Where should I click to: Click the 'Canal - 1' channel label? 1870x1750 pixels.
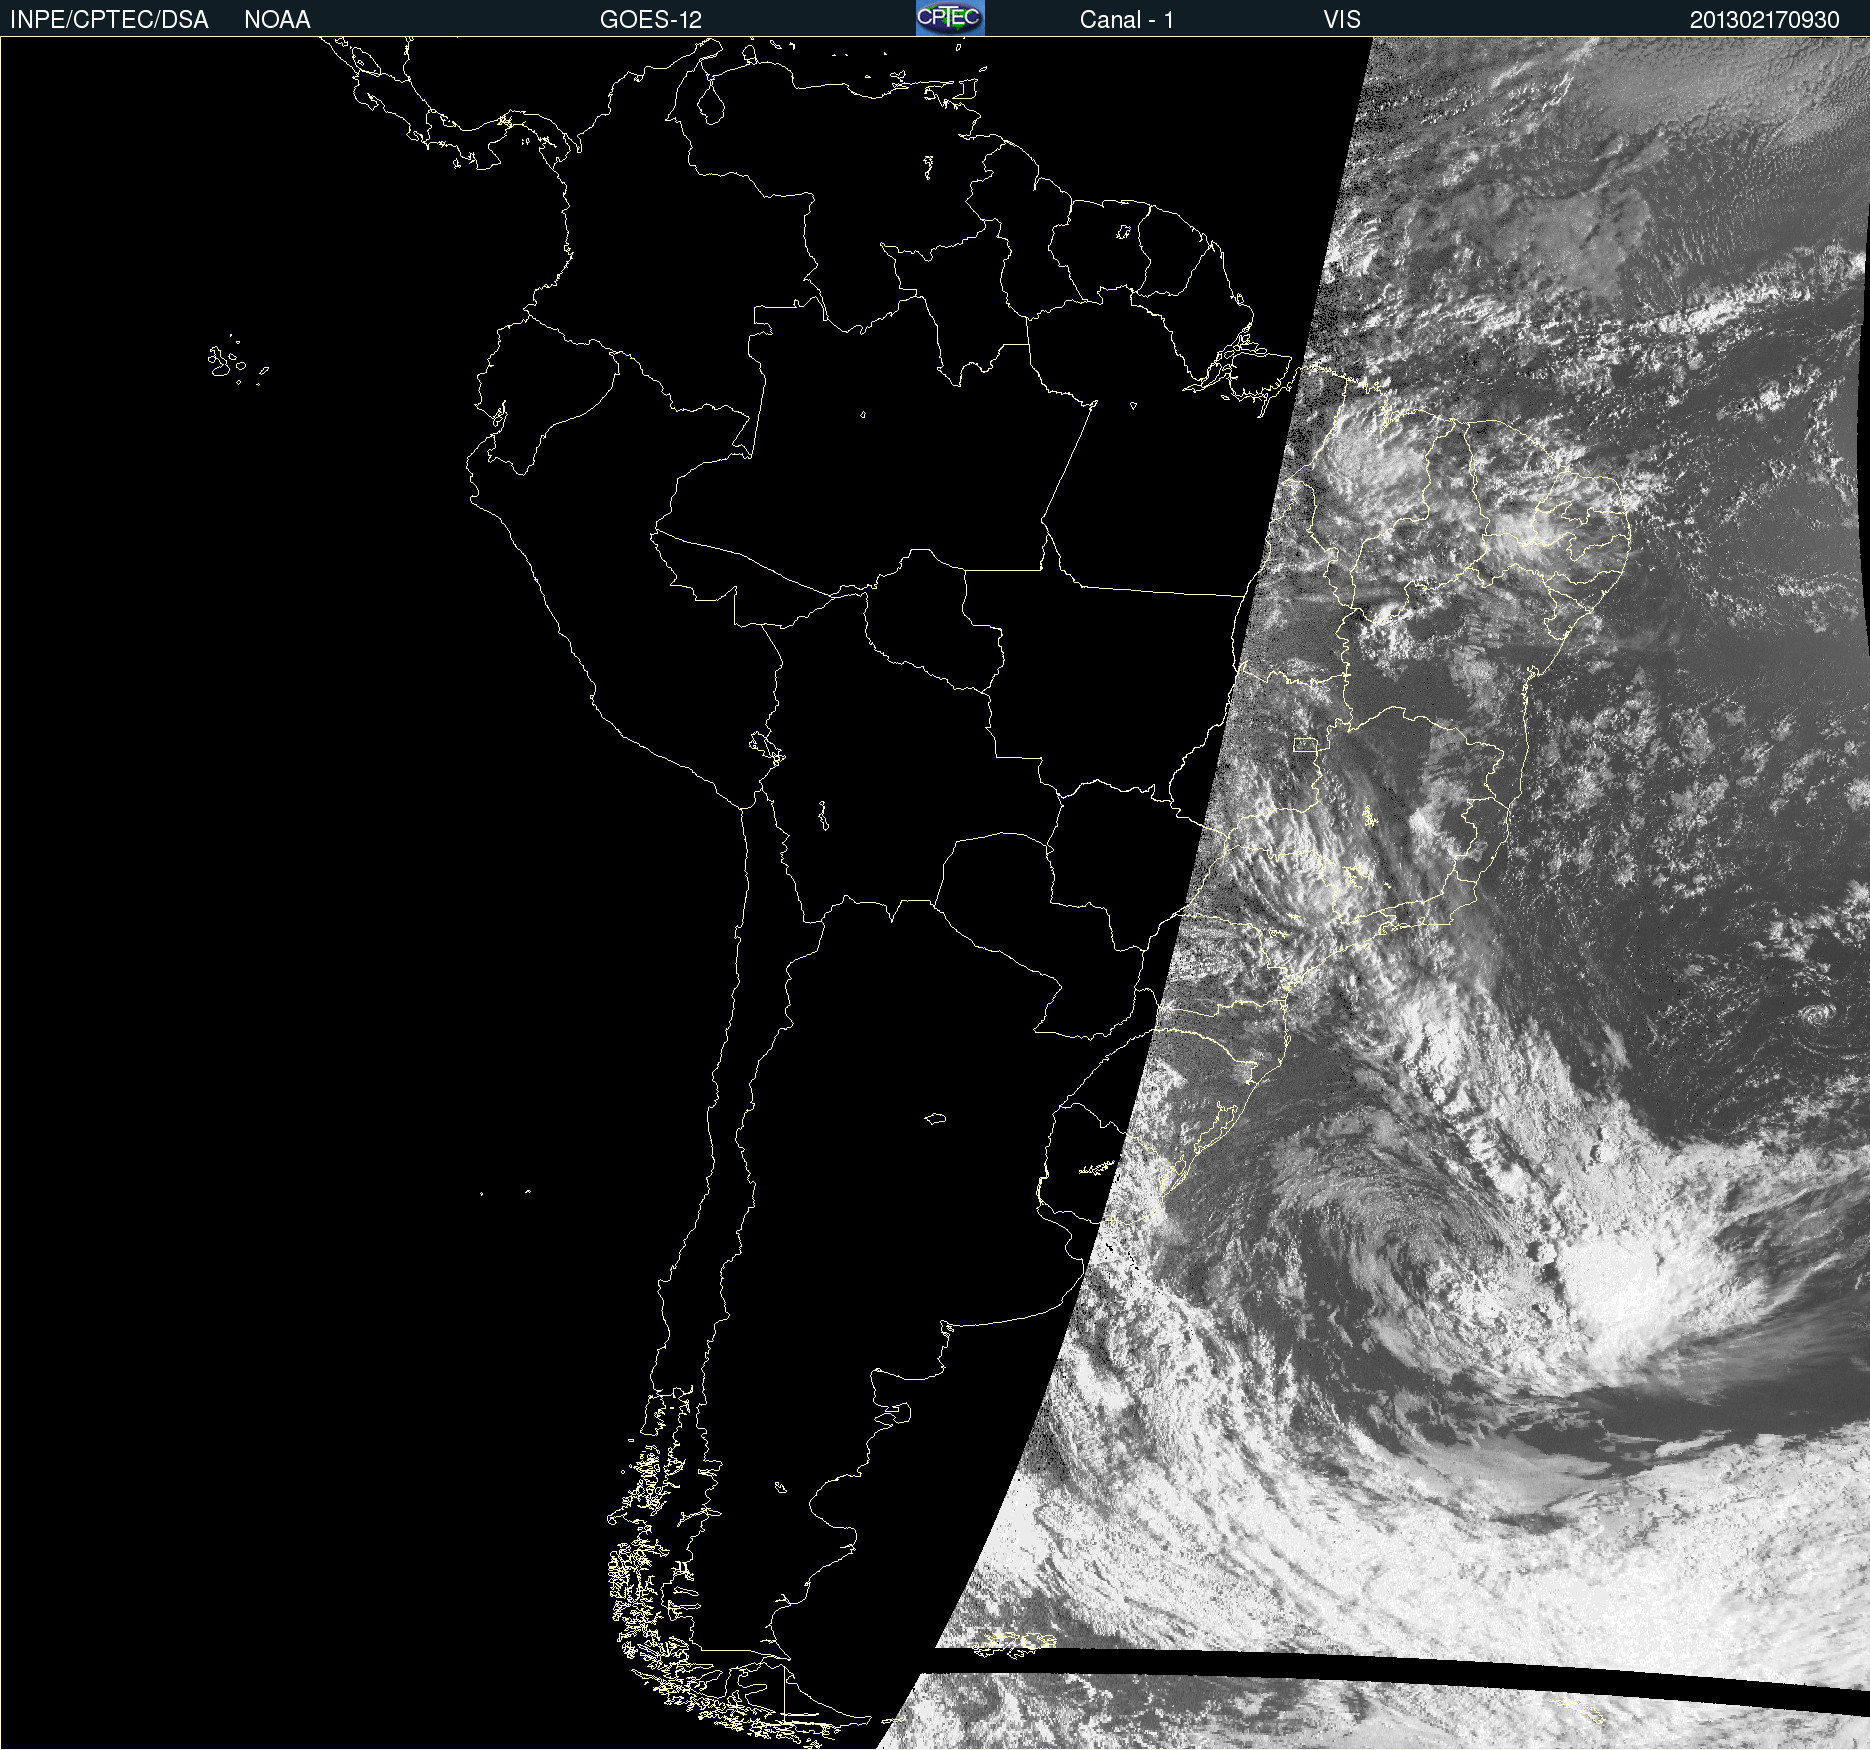[x=1126, y=20]
